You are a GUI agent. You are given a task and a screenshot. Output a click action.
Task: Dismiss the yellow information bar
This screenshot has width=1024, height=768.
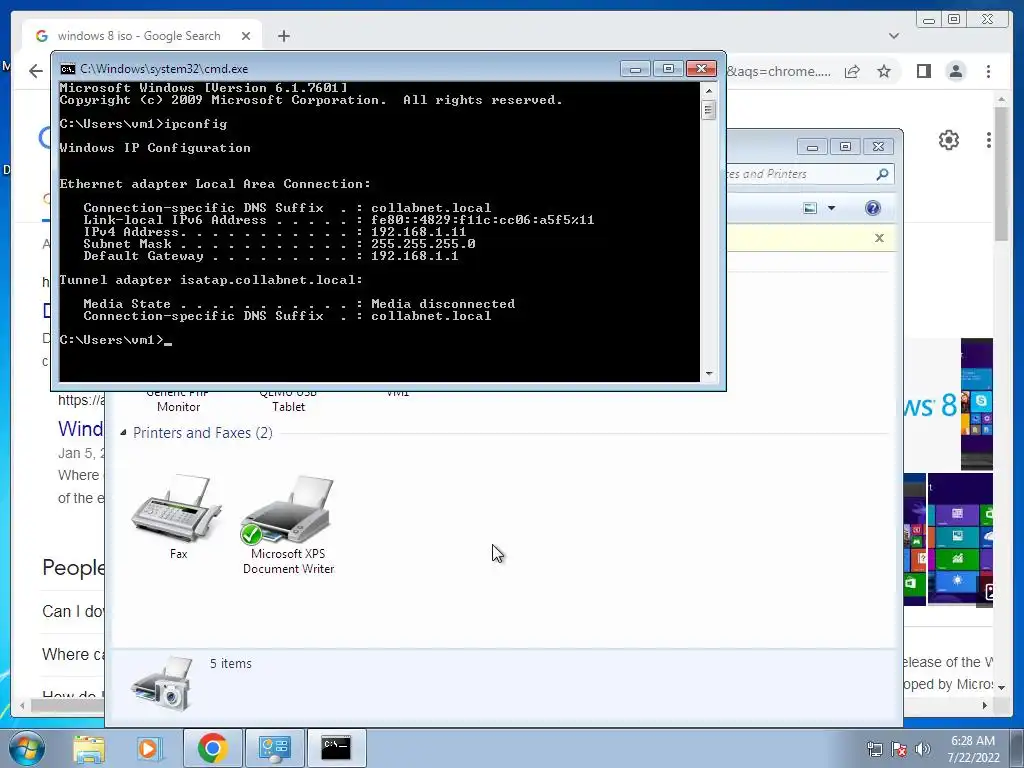tap(879, 238)
